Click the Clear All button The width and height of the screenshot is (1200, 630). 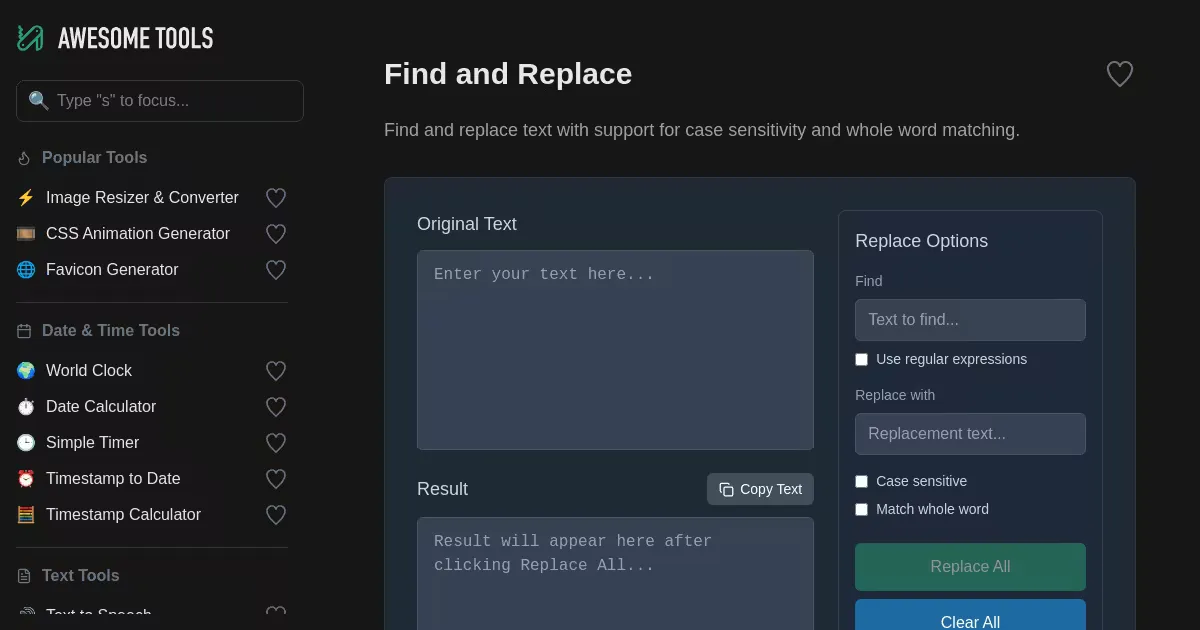[969, 618]
